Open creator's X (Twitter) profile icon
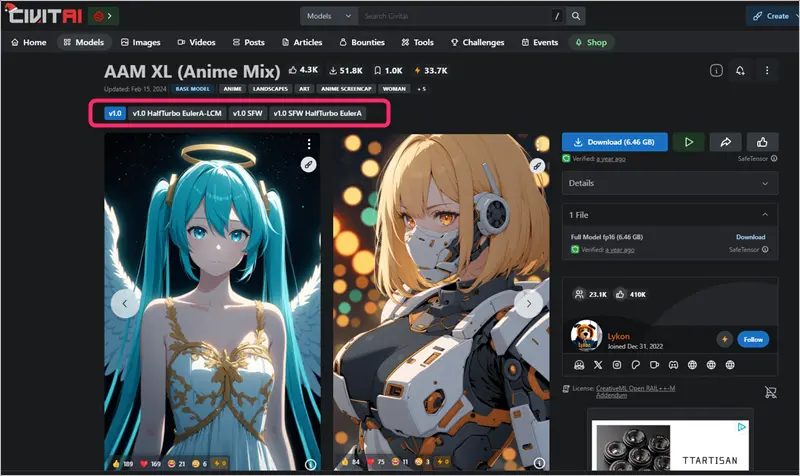The image size is (800, 476). tap(598, 365)
